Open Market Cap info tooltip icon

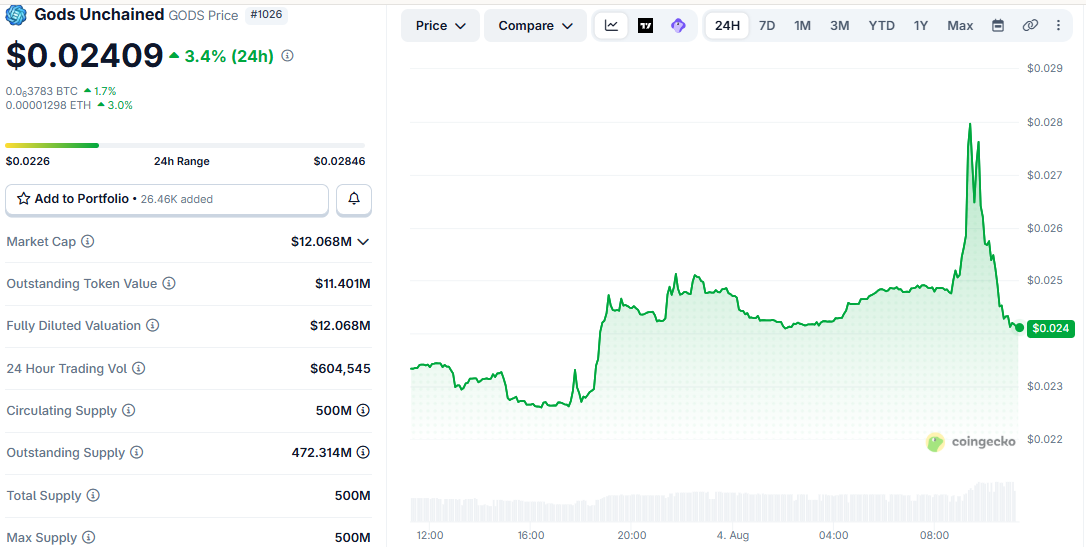(x=88, y=242)
